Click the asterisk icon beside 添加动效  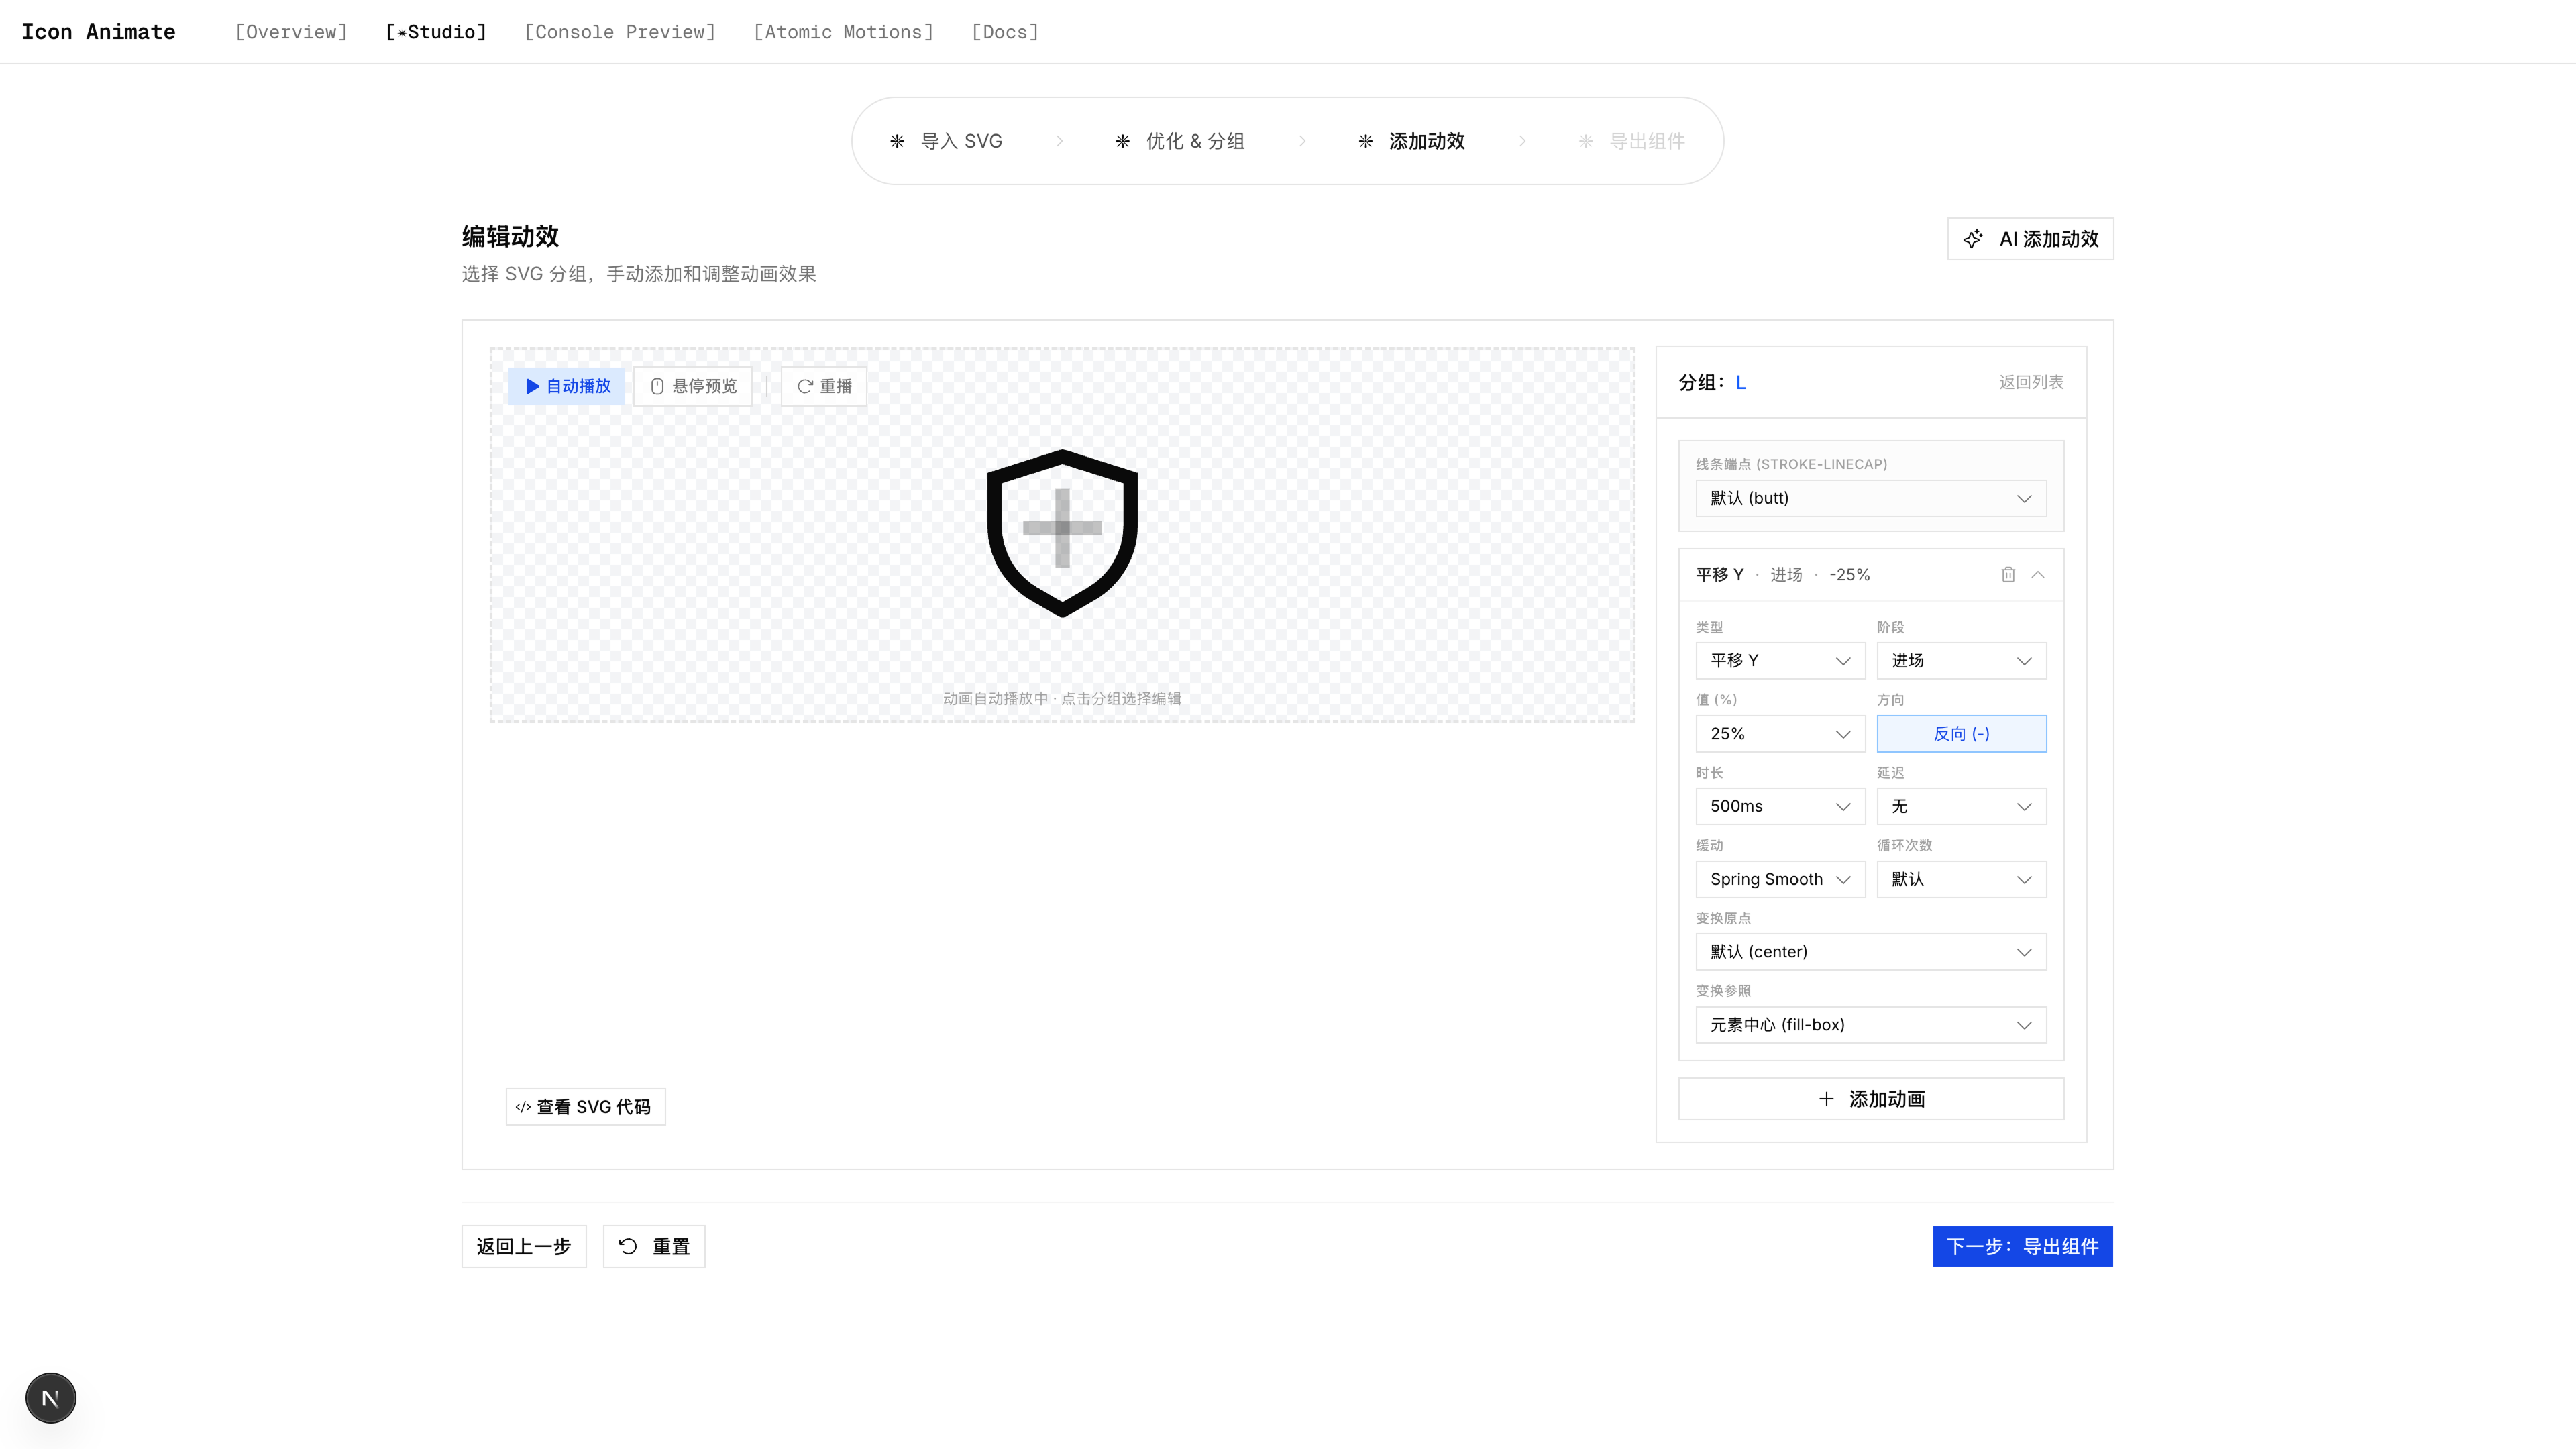click(x=1365, y=141)
